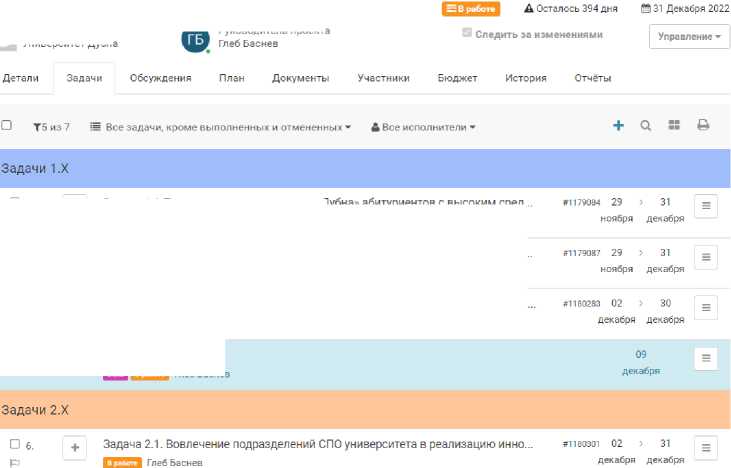Open menu icon for task #1180283
The height and width of the screenshot is (468, 731).
point(706,308)
